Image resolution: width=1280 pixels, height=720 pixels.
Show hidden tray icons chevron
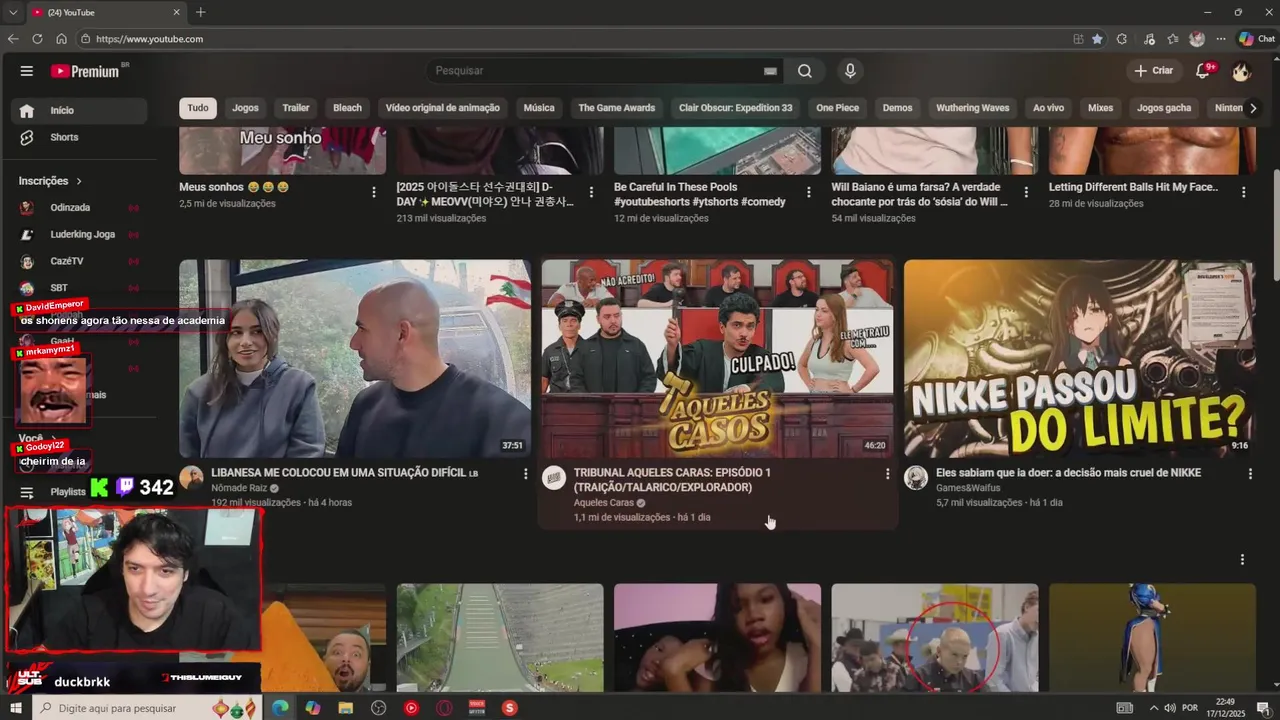(1155, 708)
